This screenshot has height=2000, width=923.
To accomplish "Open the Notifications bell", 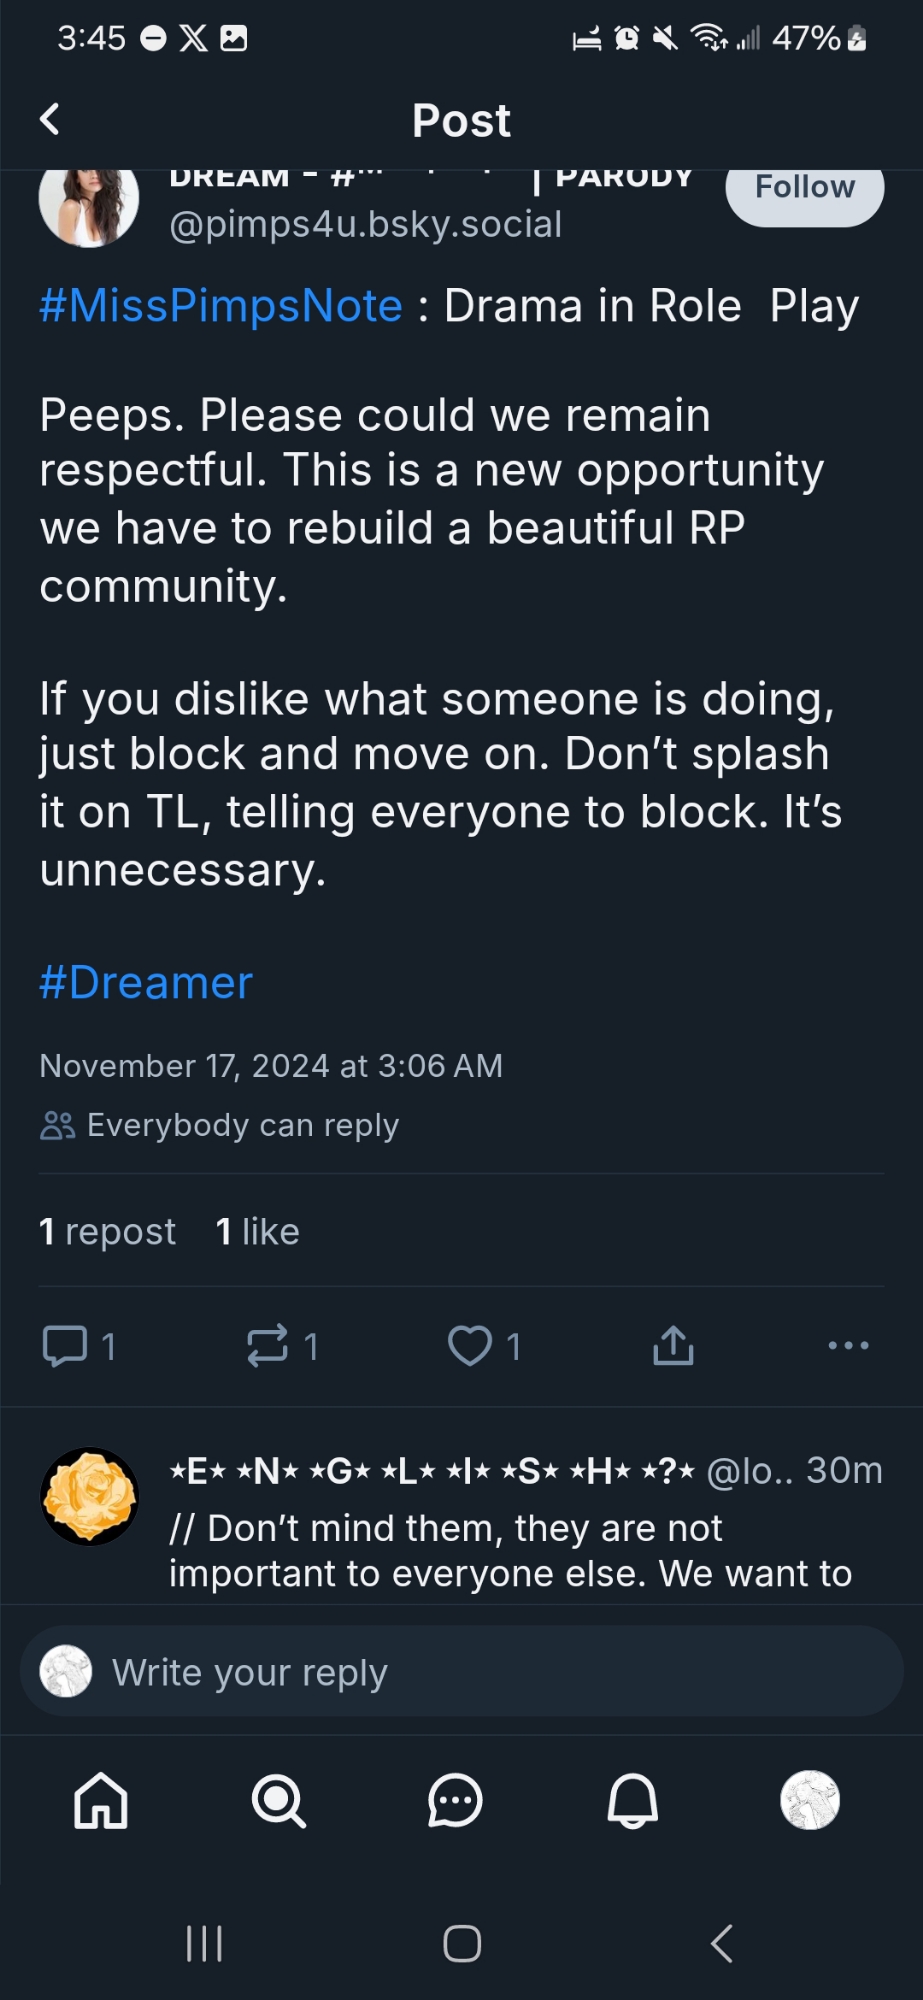I will 632,1801.
